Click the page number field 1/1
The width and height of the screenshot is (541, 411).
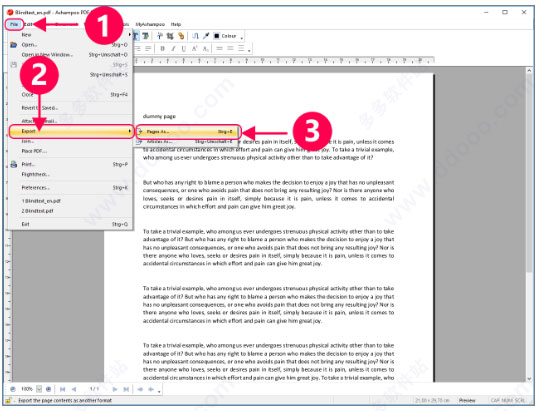point(94,389)
